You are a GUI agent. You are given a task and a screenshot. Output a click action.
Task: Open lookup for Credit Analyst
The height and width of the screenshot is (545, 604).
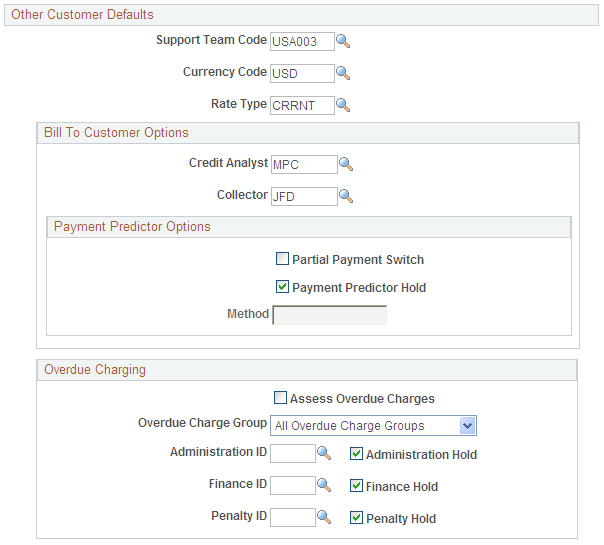tap(346, 164)
